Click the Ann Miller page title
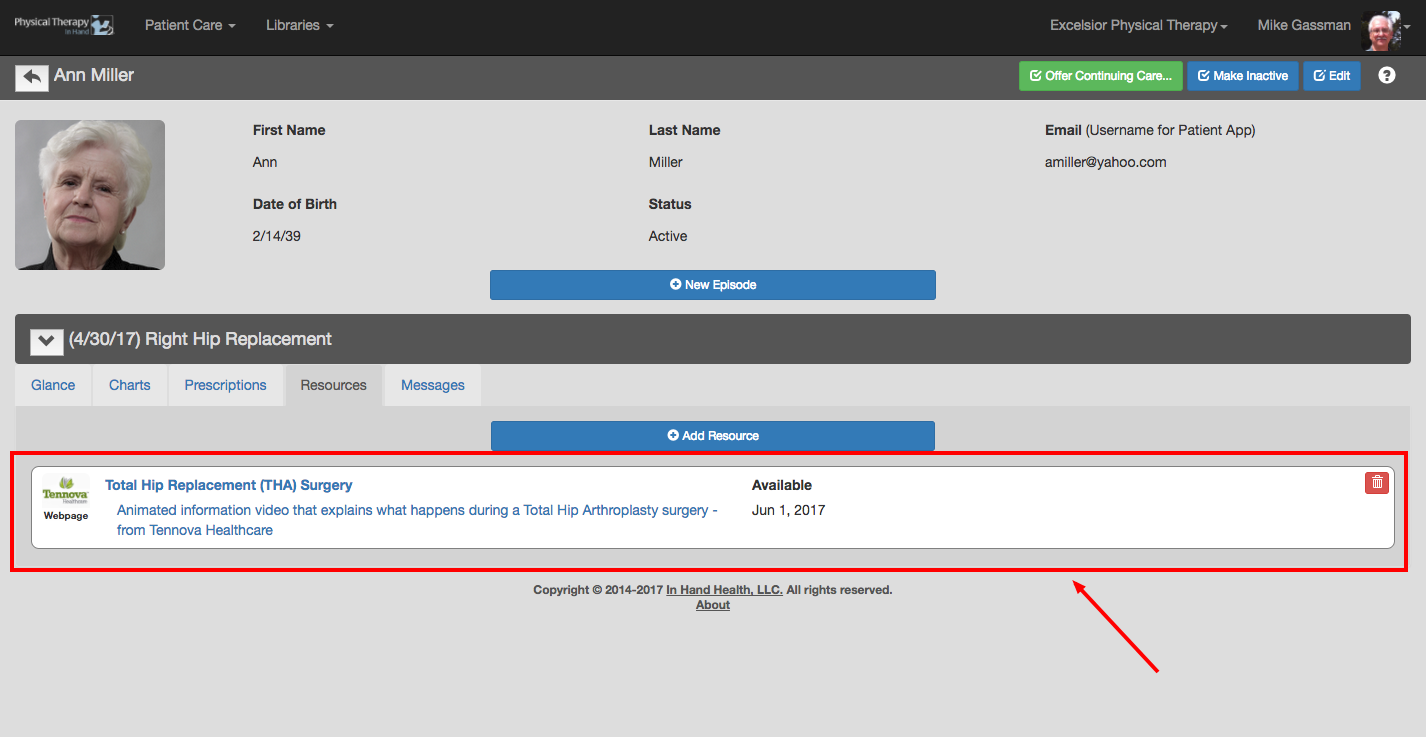Viewport: 1426px width, 737px height. point(94,75)
